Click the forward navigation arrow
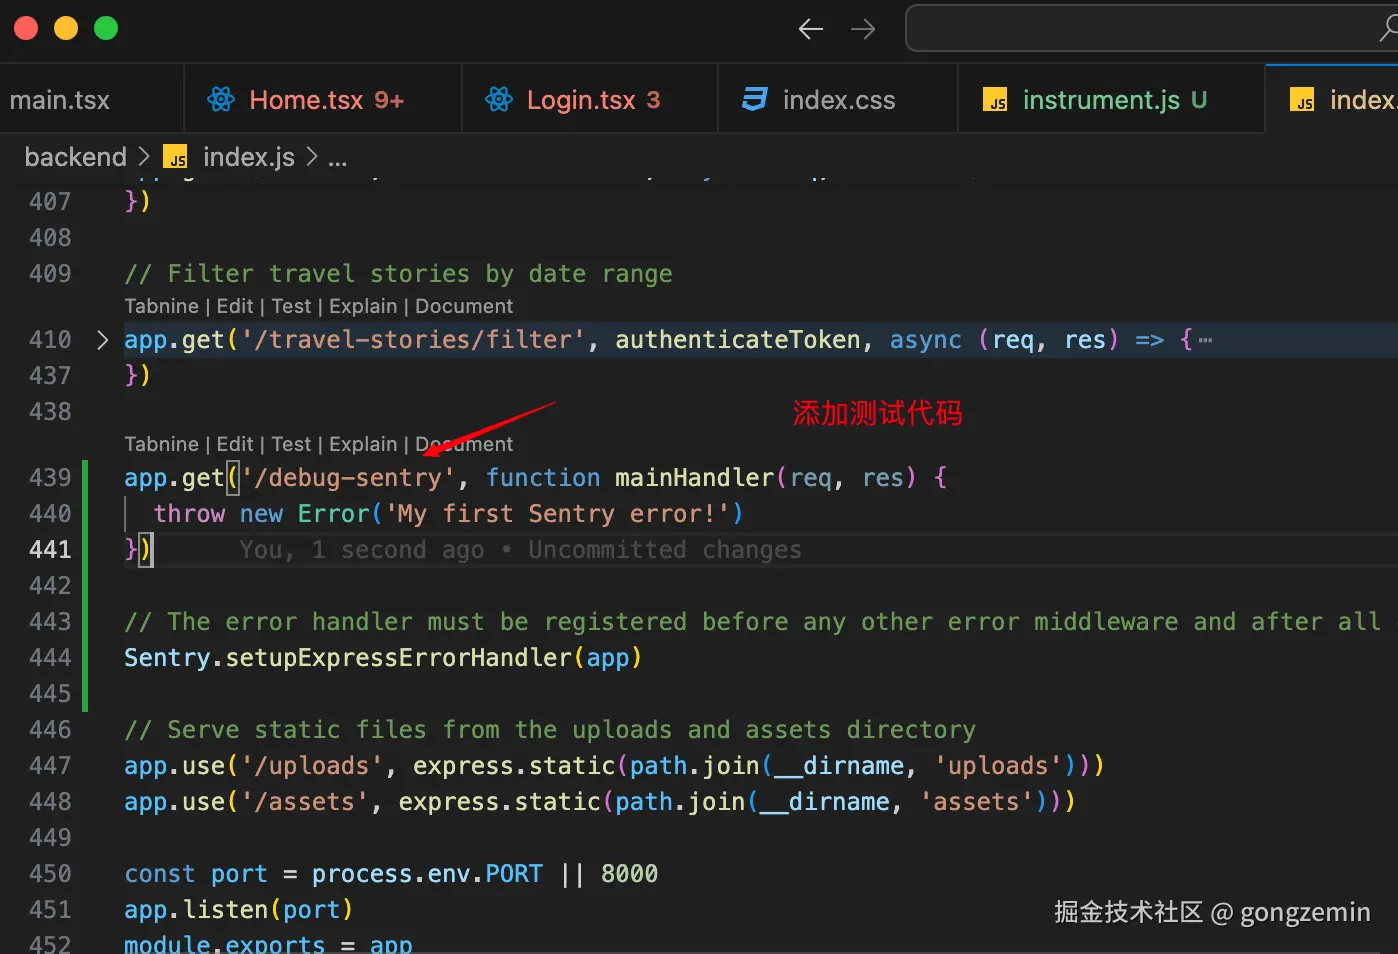The height and width of the screenshot is (954, 1398). (863, 29)
